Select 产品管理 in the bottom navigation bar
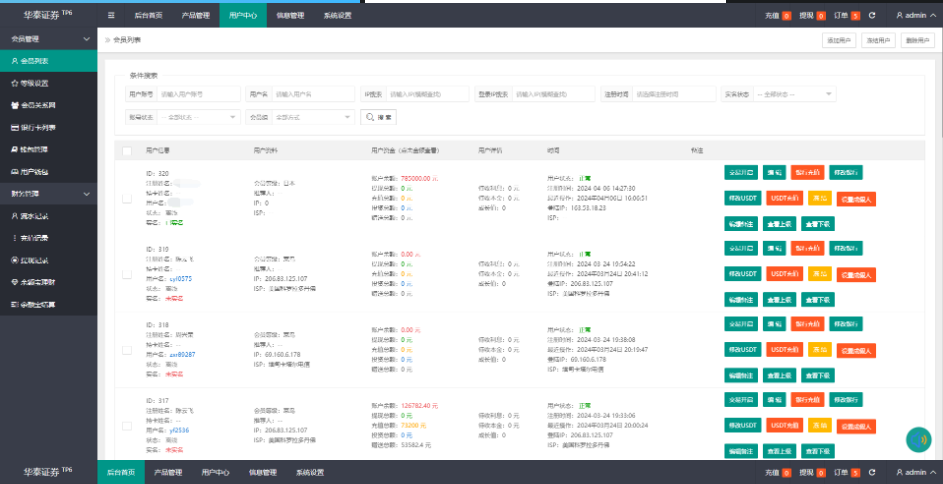The height and width of the screenshot is (484, 943). tap(168, 473)
